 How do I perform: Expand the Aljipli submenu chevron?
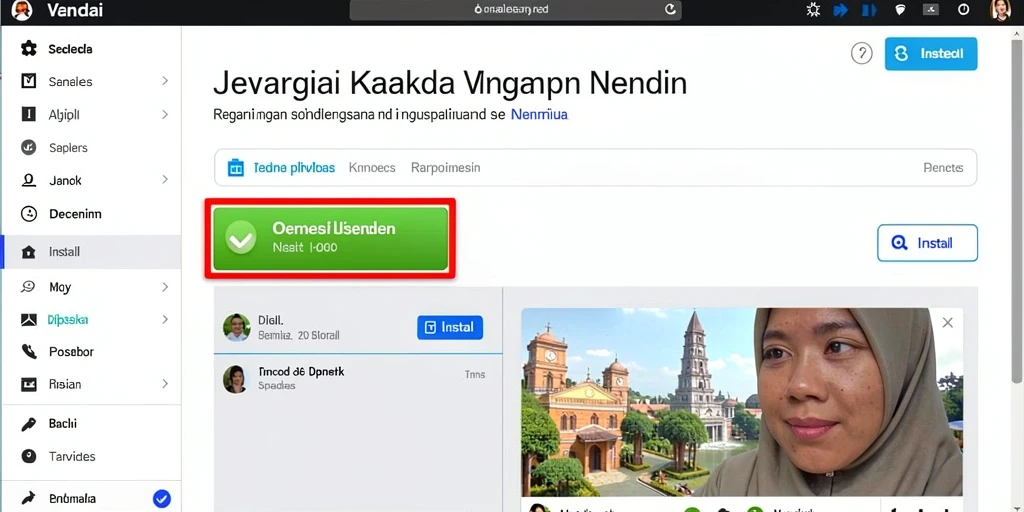[165, 114]
